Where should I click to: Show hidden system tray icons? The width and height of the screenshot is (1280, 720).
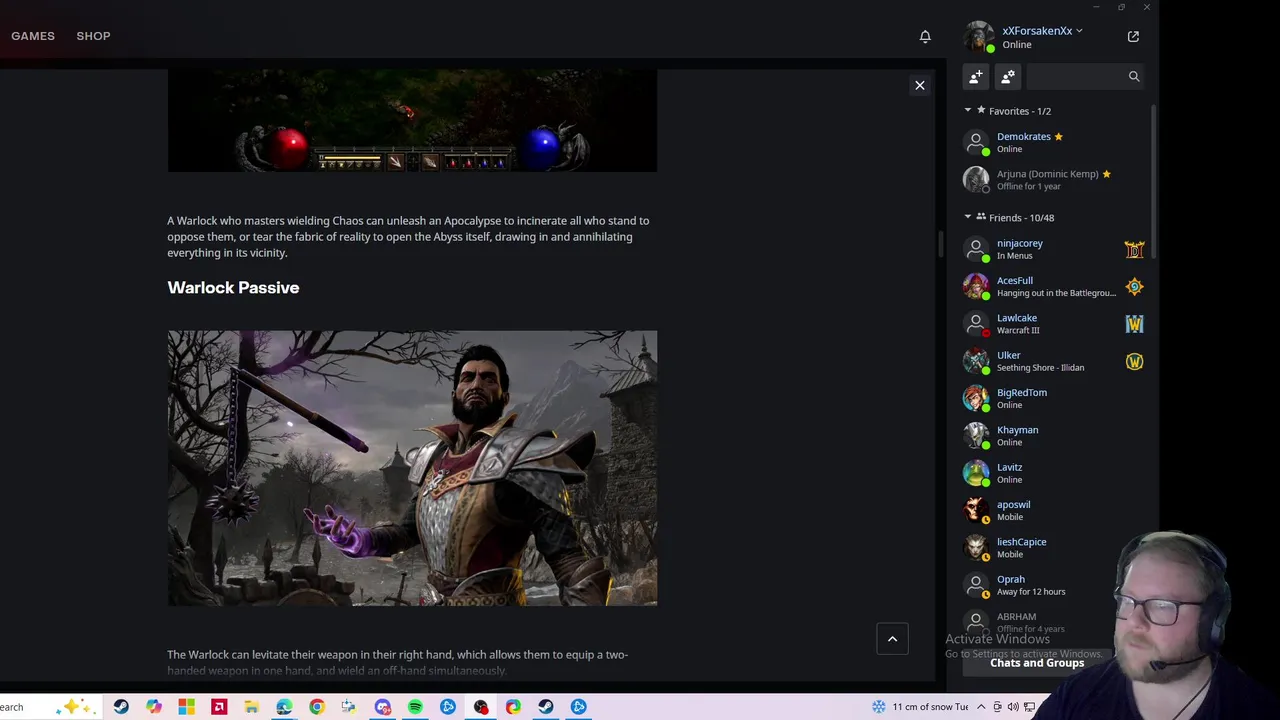tap(981, 707)
